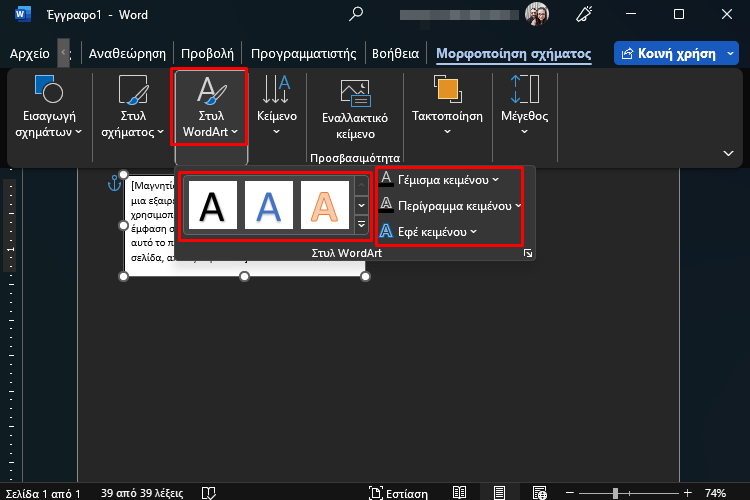
Task: Select the Μορφοποίηση σχήματος tab
Action: pos(514,54)
